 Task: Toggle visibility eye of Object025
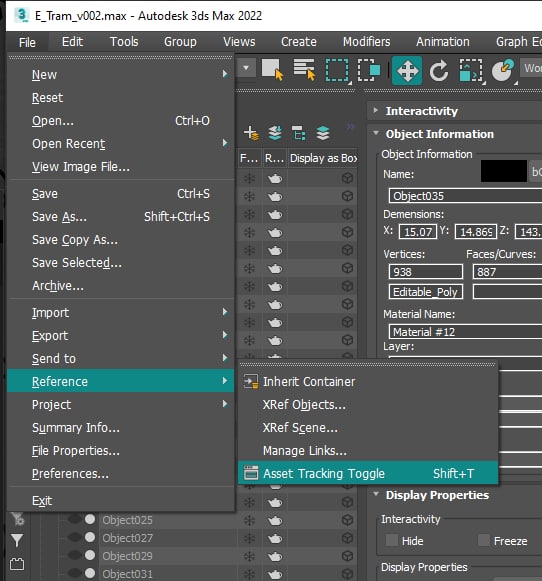75,519
